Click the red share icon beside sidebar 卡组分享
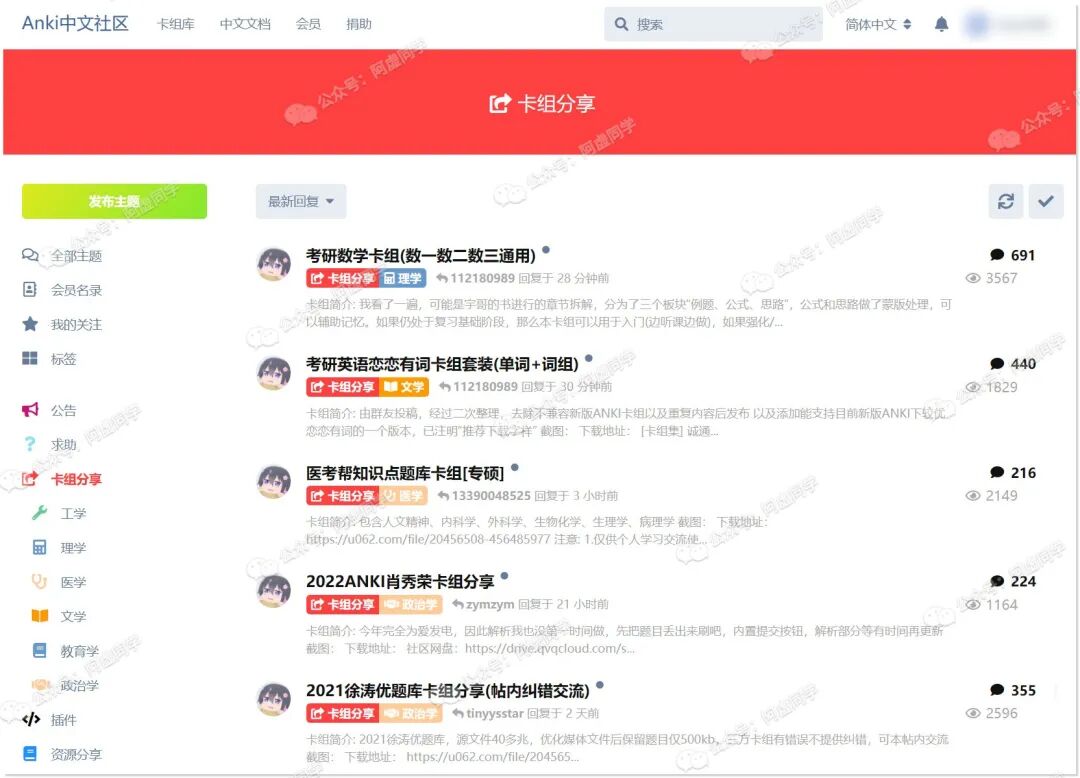Viewport: 1080px width, 778px height. tap(30, 479)
